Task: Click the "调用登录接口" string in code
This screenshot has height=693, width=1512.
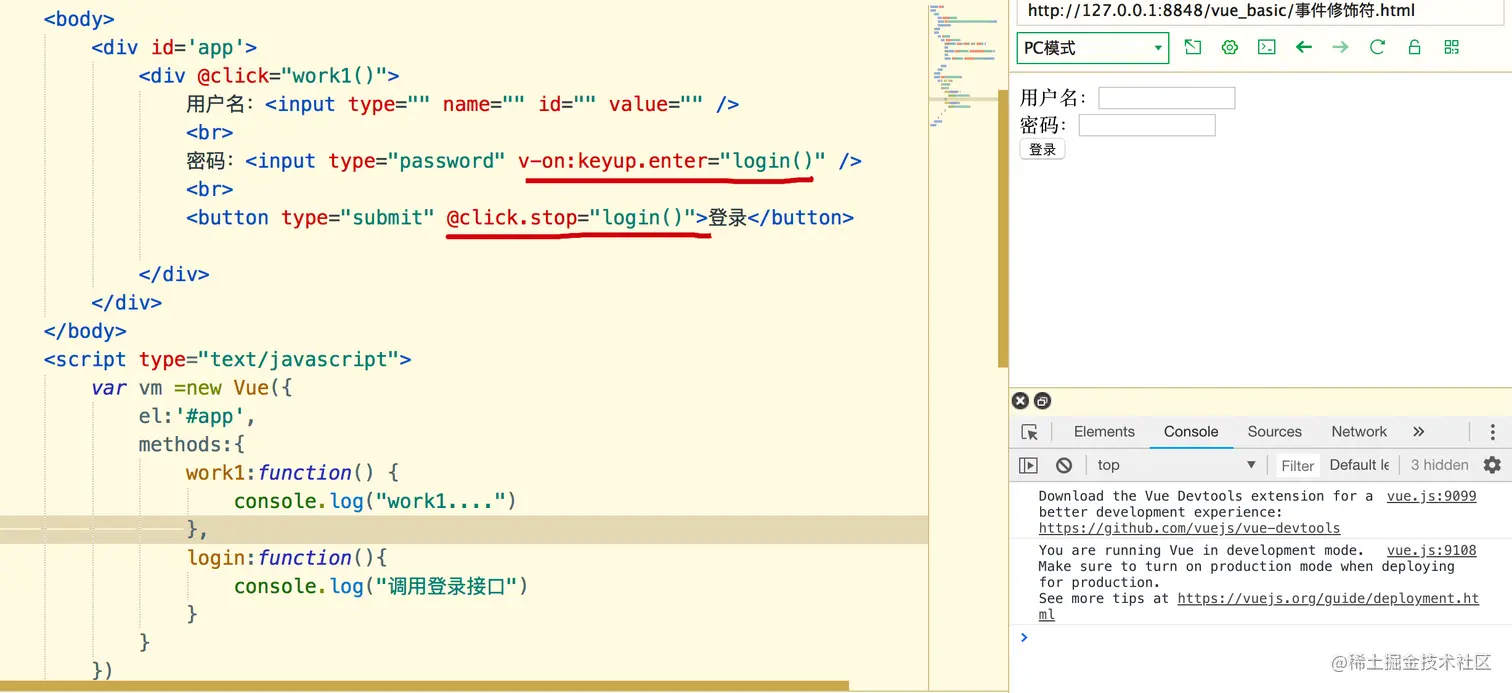Action: [446, 586]
